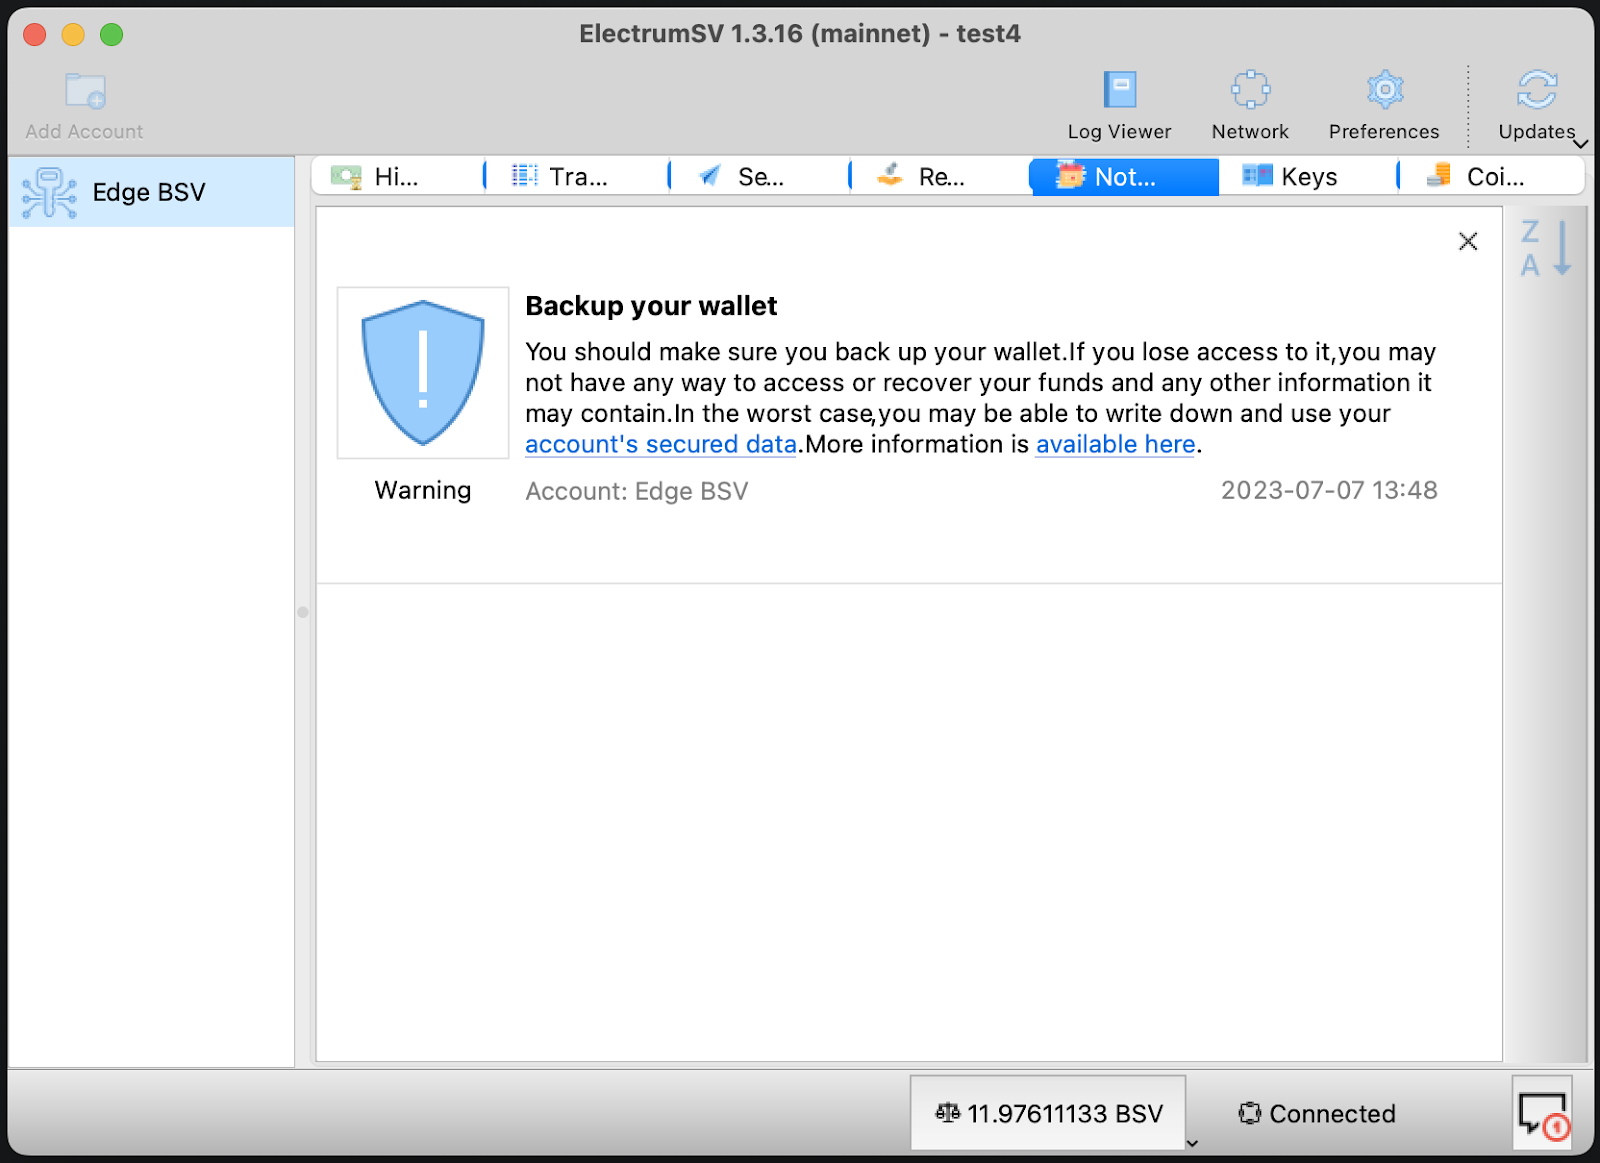Switch to the Keys tab
The width and height of the screenshot is (1600, 1163).
tap(1308, 177)
